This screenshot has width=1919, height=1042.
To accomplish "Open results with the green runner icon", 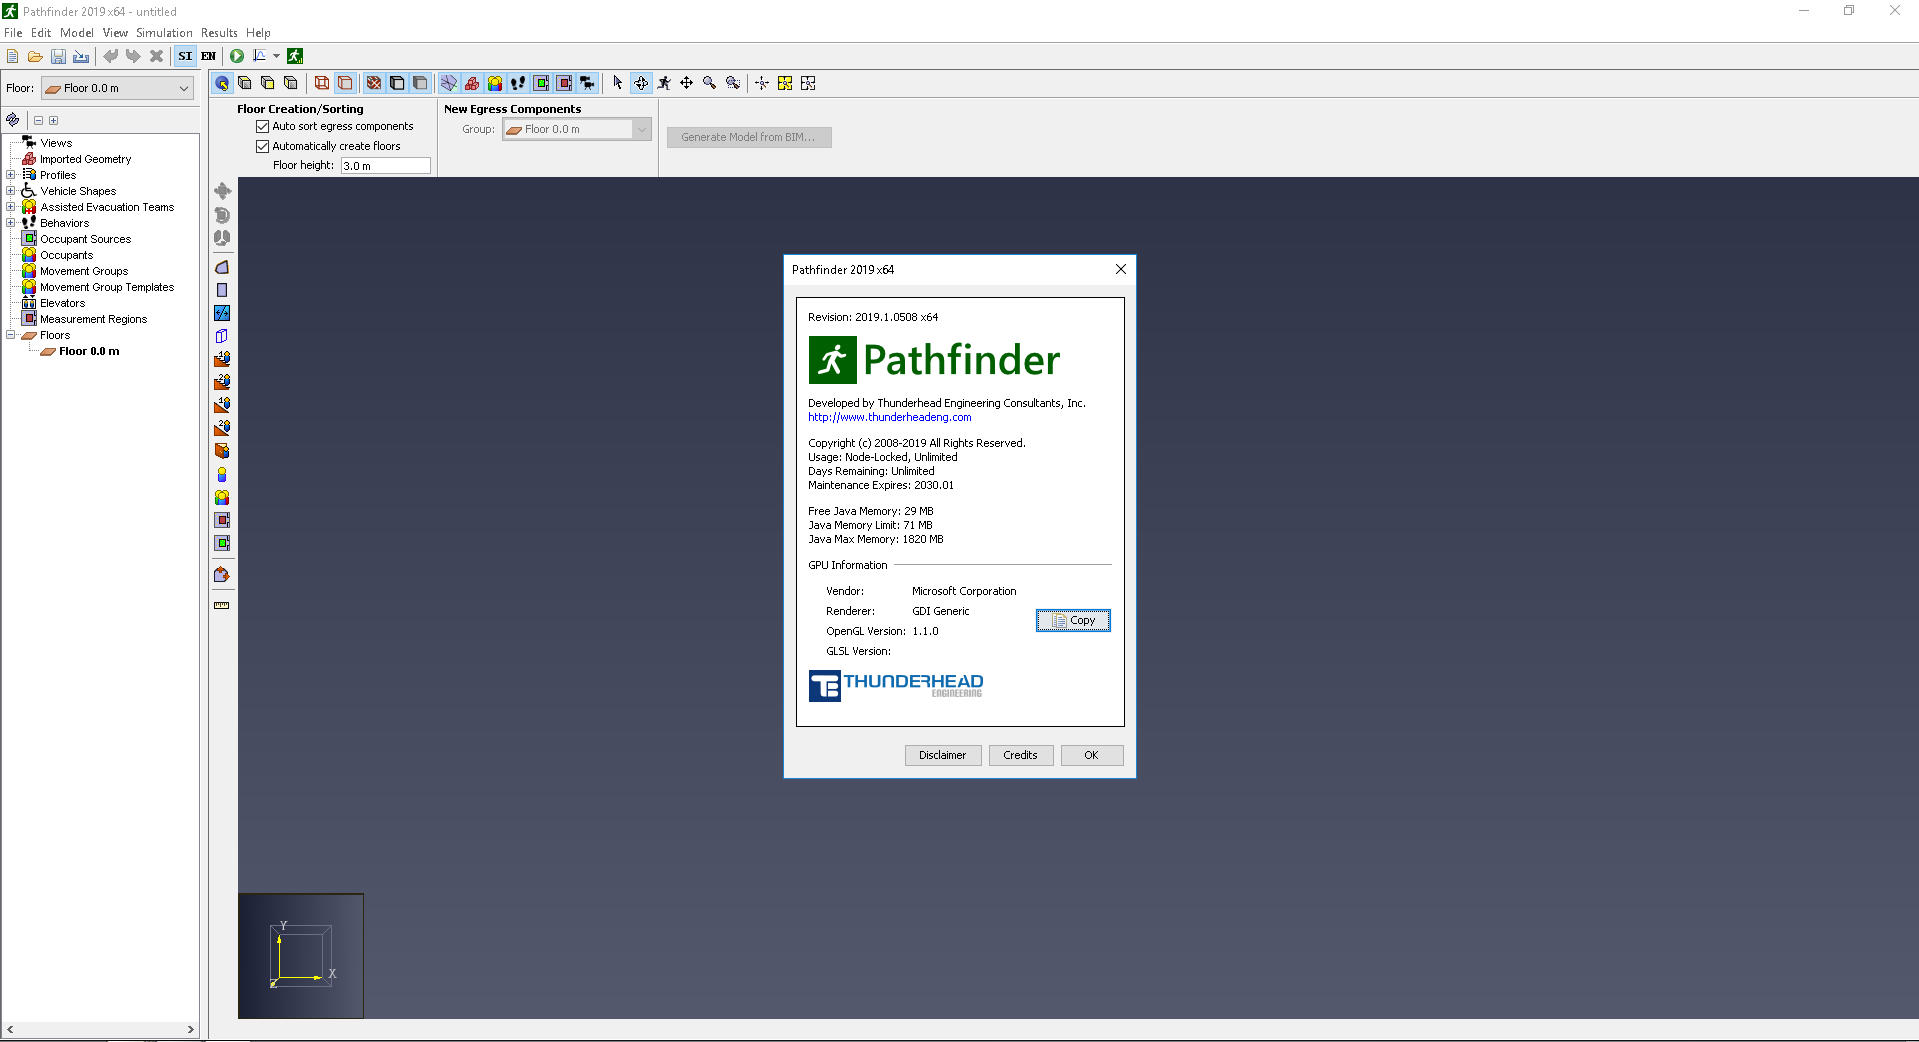I will coord(295,56).
